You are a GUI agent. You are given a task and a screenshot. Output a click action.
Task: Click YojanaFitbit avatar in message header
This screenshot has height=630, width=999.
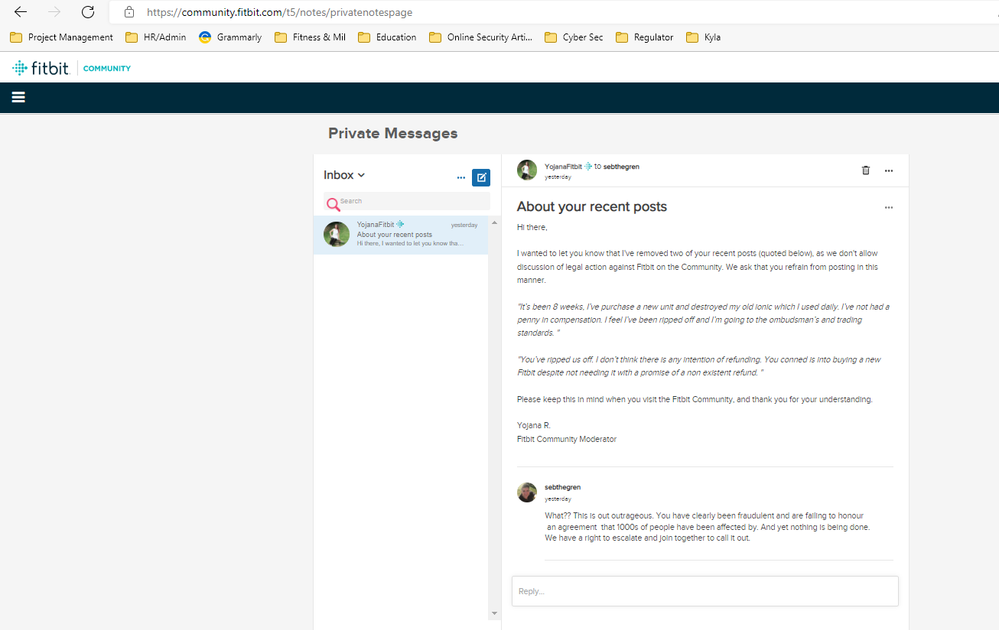(x=527, y=170)
